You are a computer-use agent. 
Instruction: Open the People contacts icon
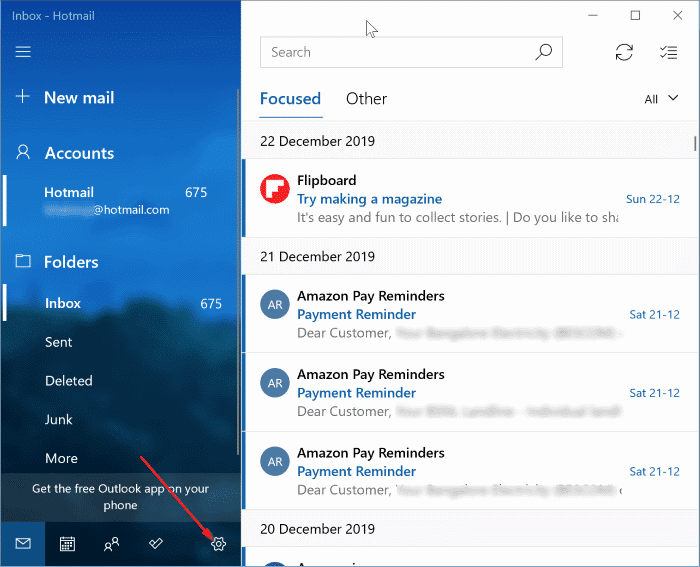[112, 544]
